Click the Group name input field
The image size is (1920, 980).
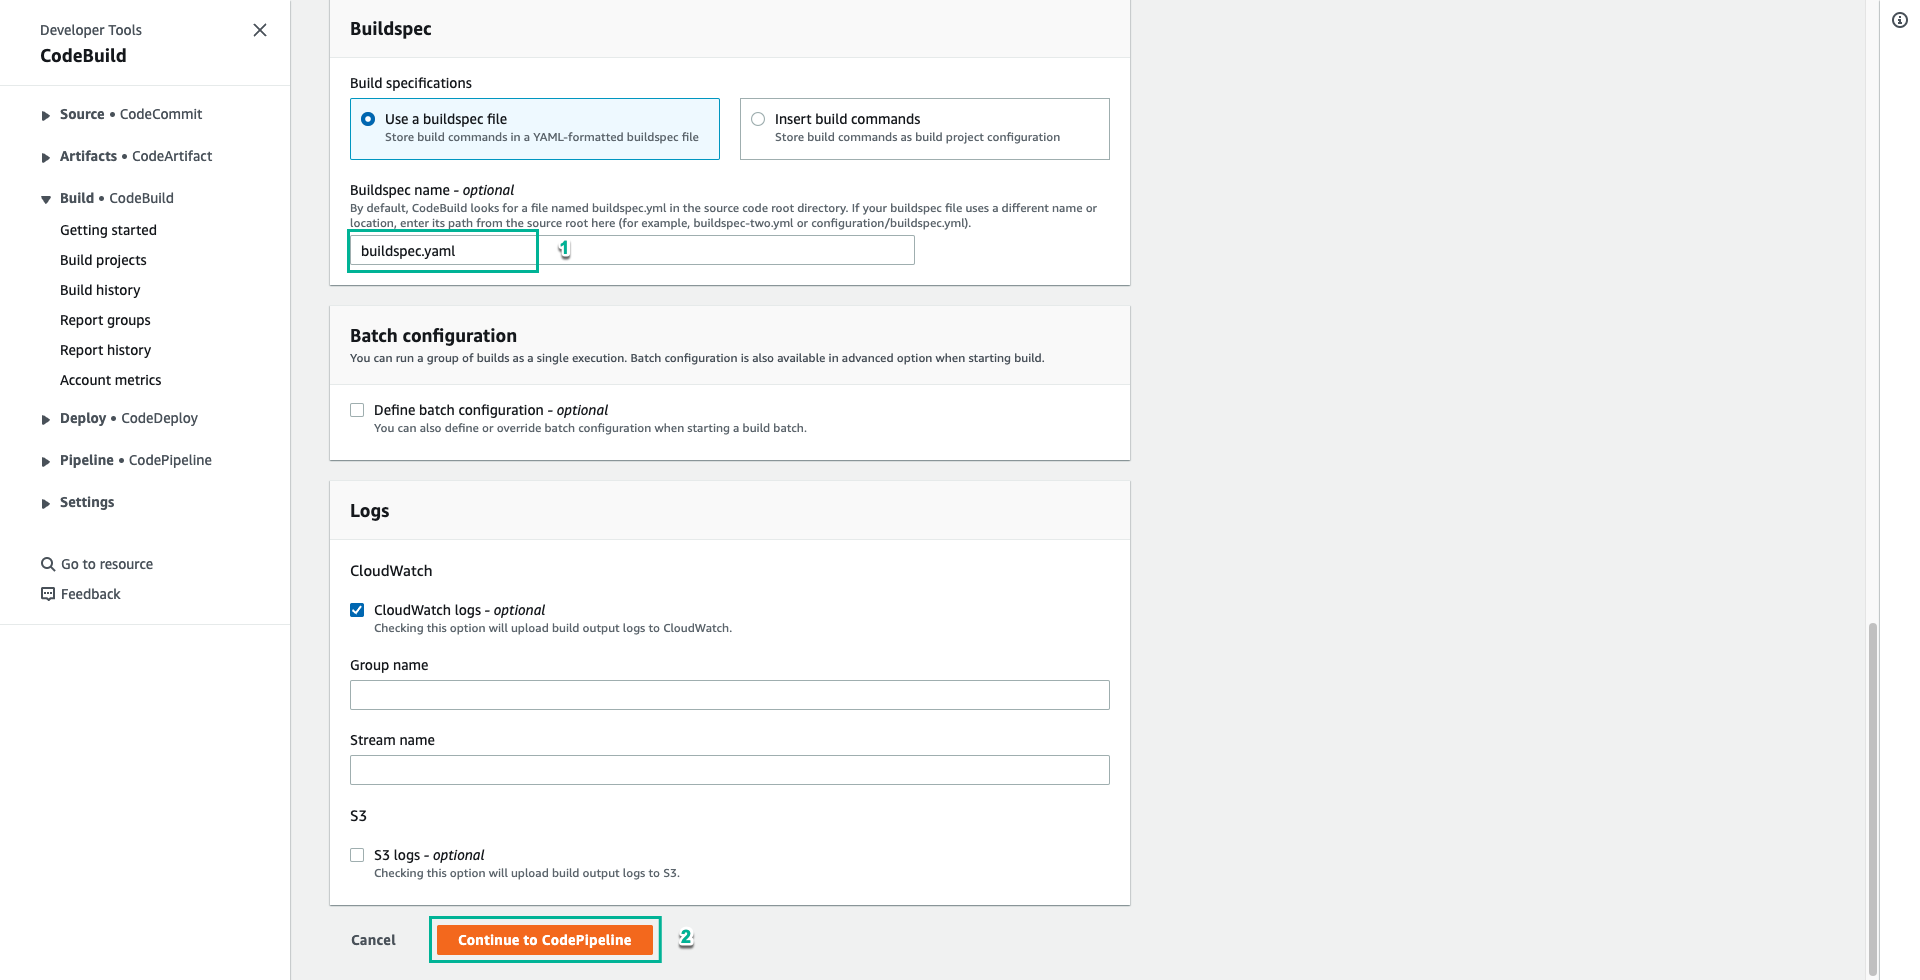pyautogui.click(x=730, y=695)
